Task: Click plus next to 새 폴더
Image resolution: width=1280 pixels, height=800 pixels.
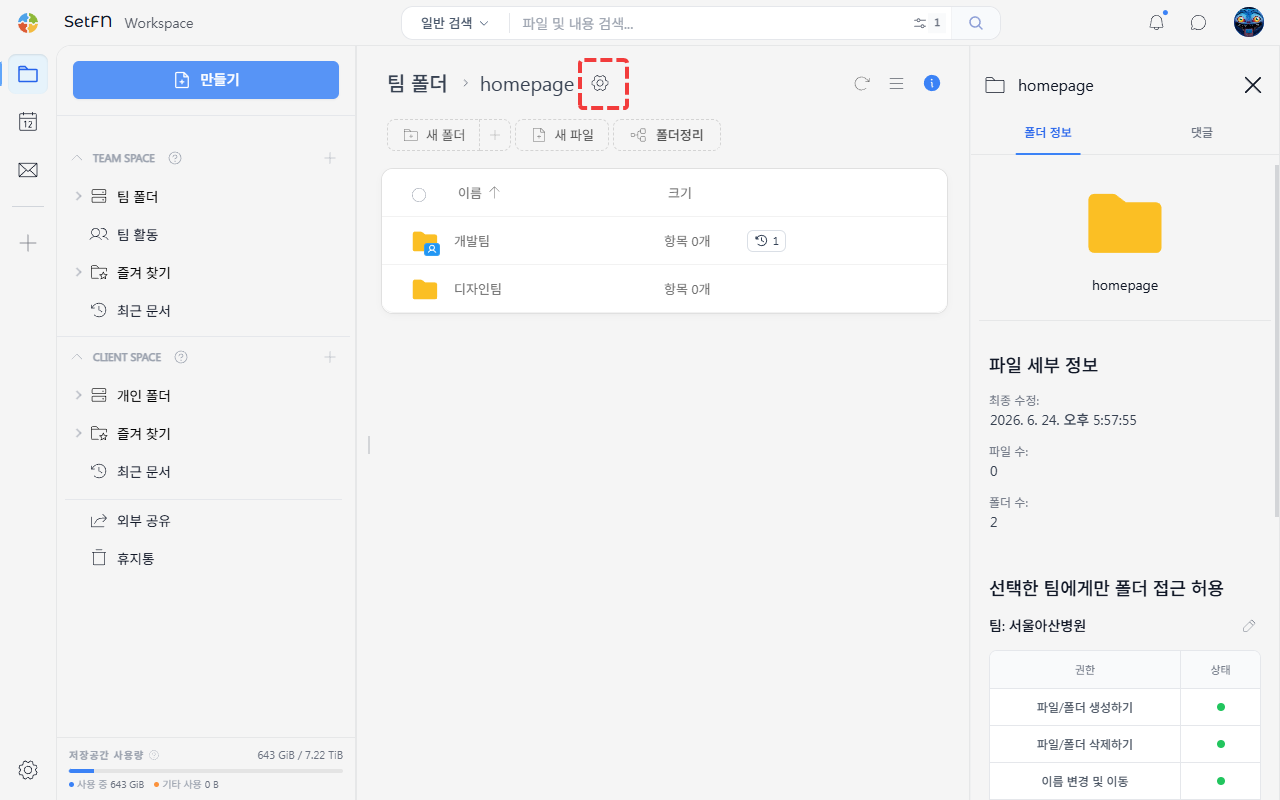Action: pyautogui.click(x=495, y=135)
